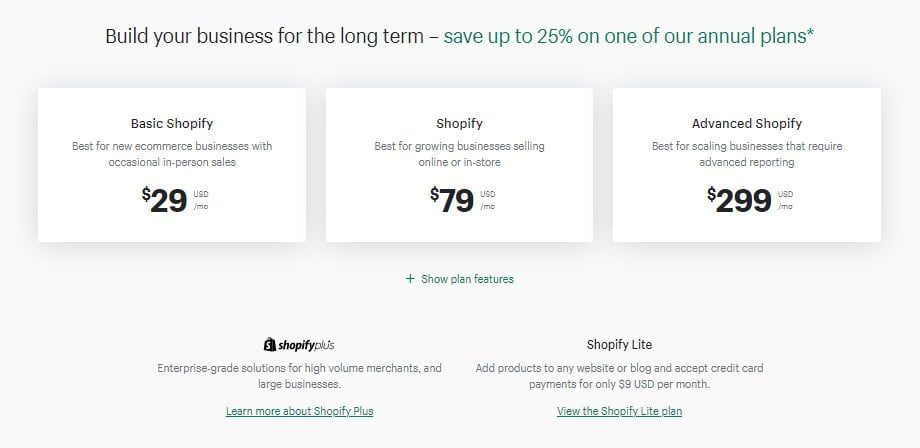Click the plus icon beside Show plan features
Viewport: 920px width, 448px height.
click(x=410, y=279)
